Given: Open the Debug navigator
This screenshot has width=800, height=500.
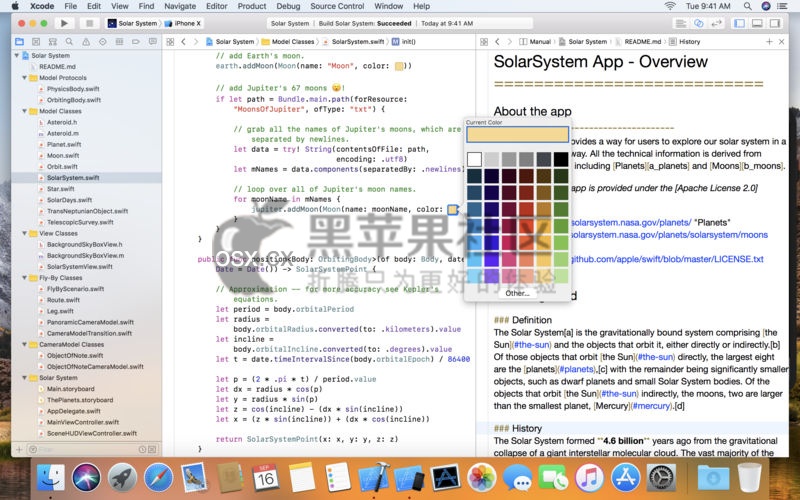Looking at the screenshot, I should pos(119,42).
